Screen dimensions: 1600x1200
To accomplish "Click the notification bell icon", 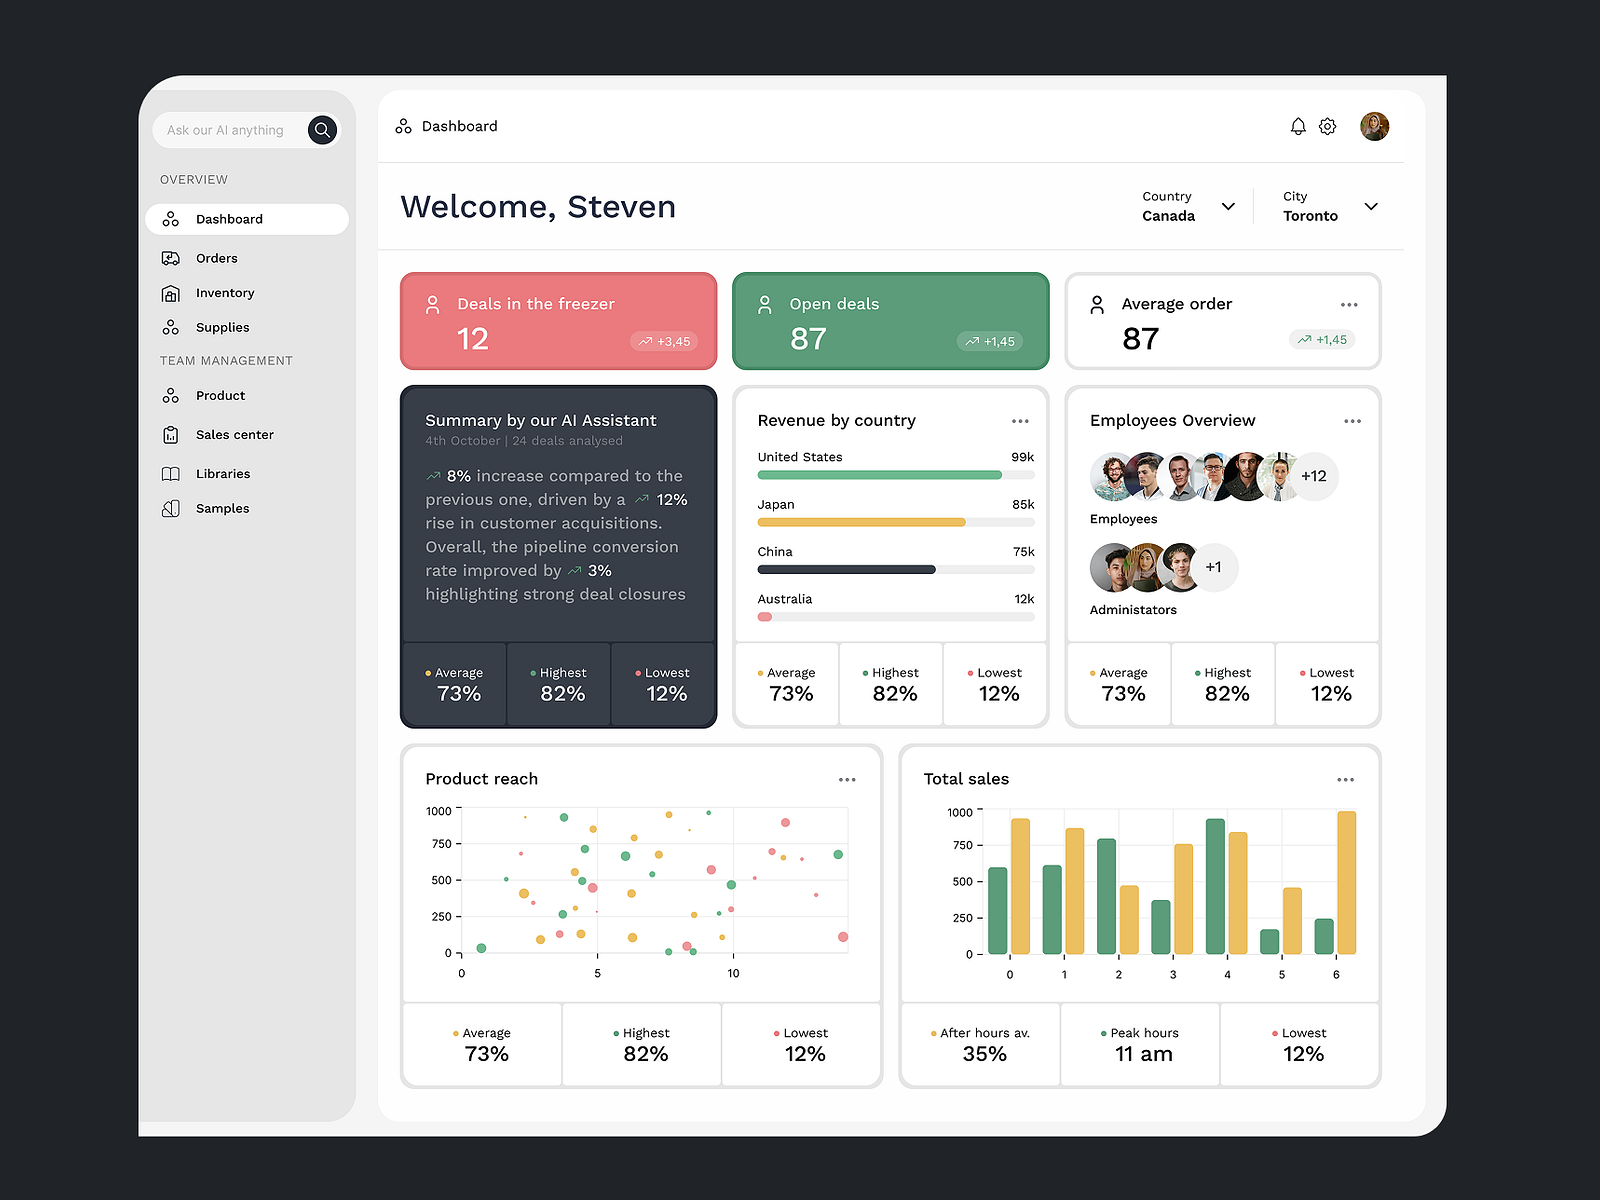I will (x=1298, y=126).
